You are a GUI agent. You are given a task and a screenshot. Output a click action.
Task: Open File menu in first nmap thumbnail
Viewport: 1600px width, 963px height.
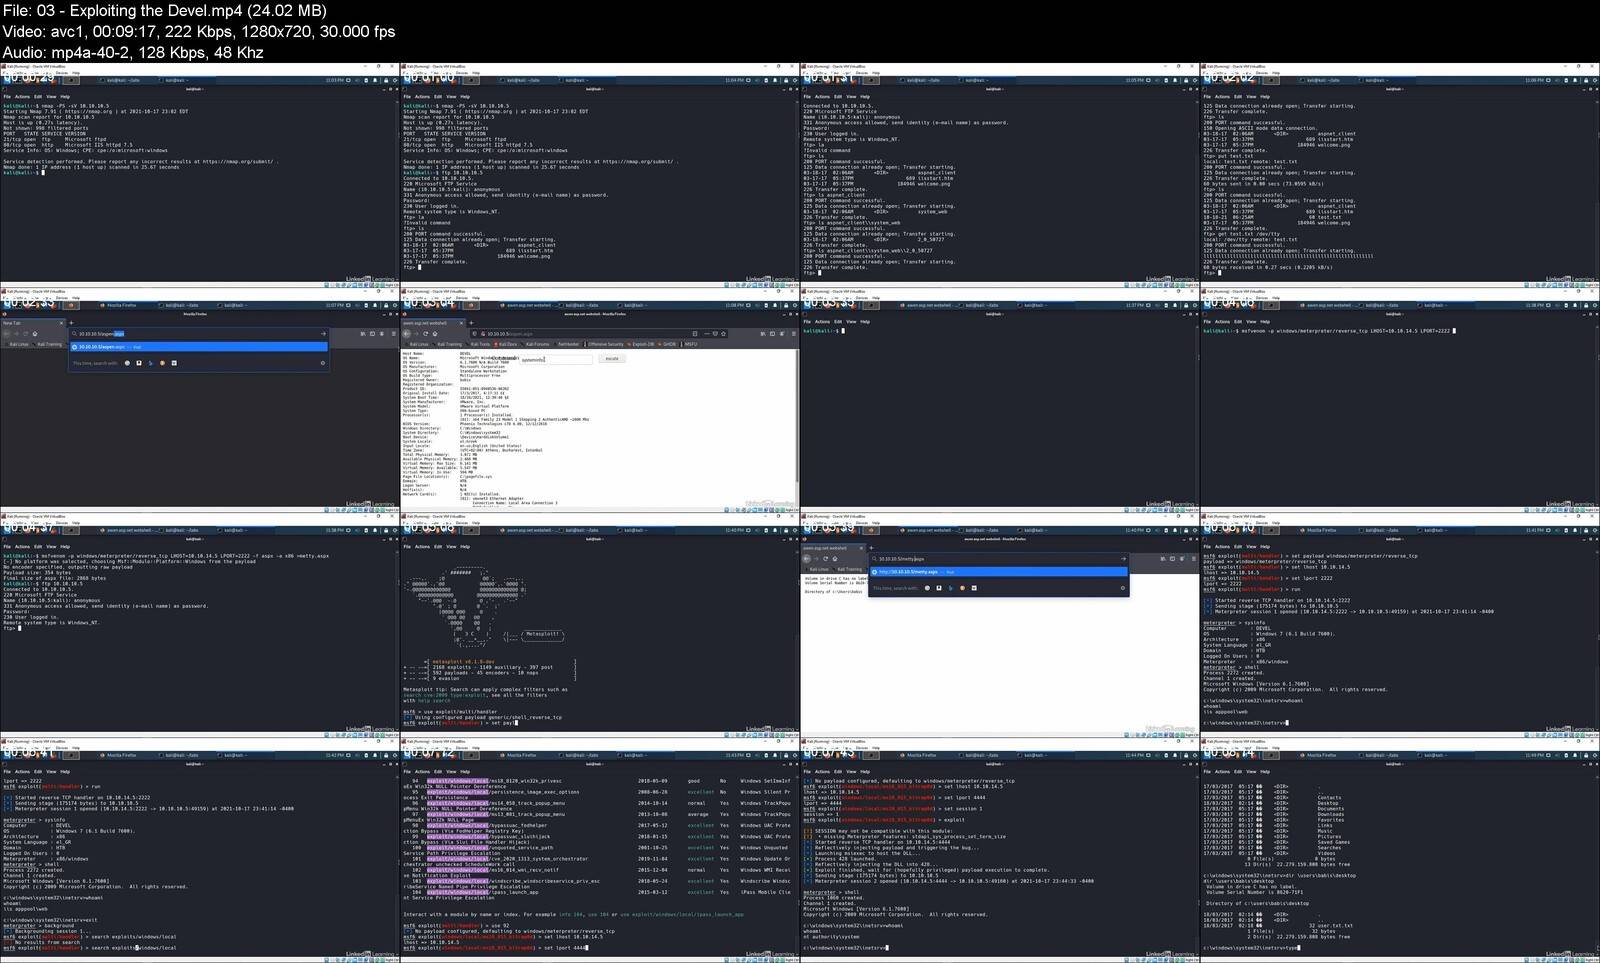pyautogui.click(x=7, y=97)
